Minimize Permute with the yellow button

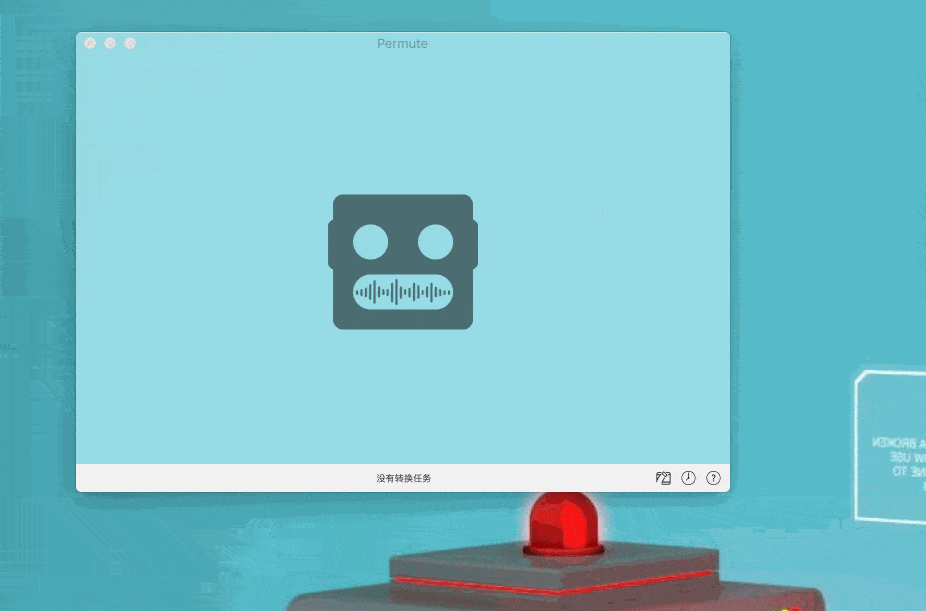pos(109,43)
